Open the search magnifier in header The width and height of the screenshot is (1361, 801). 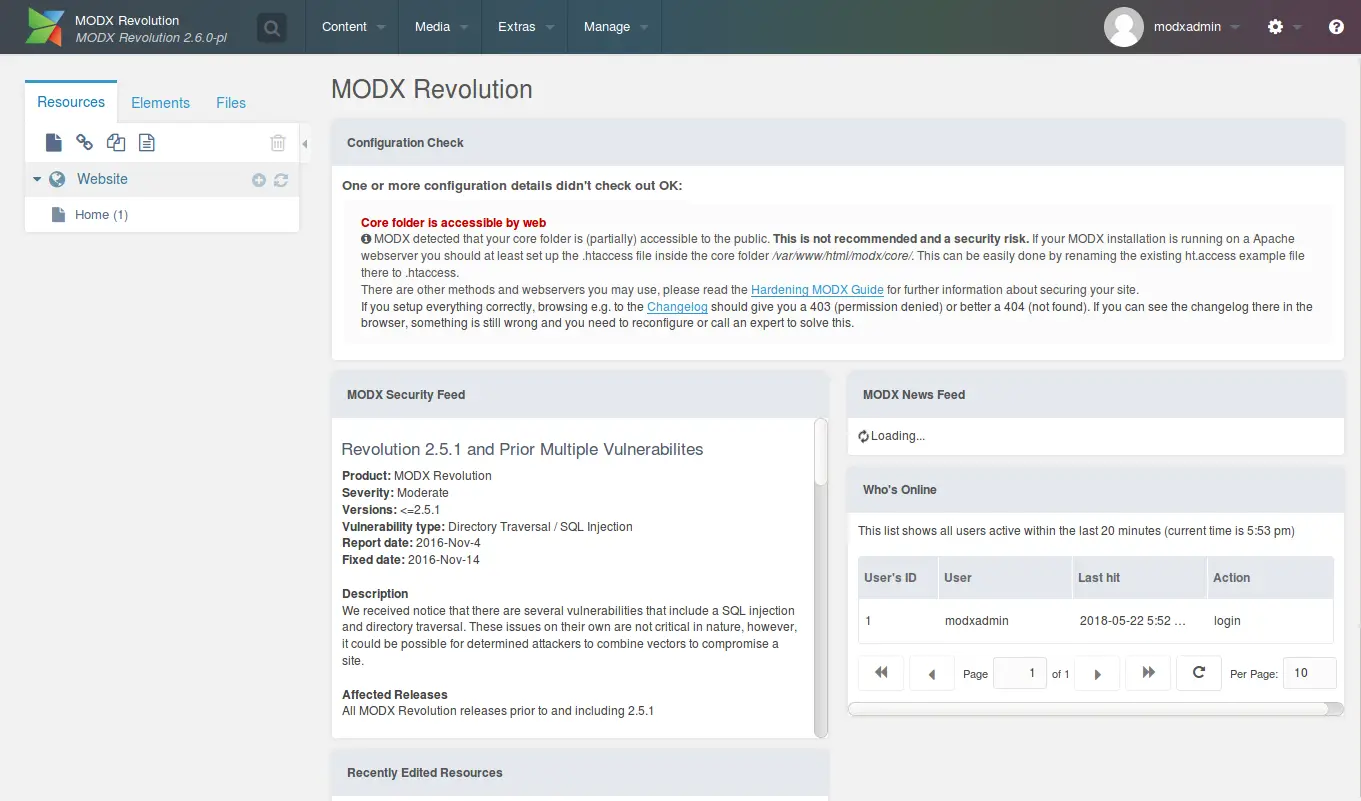[271, 28]
